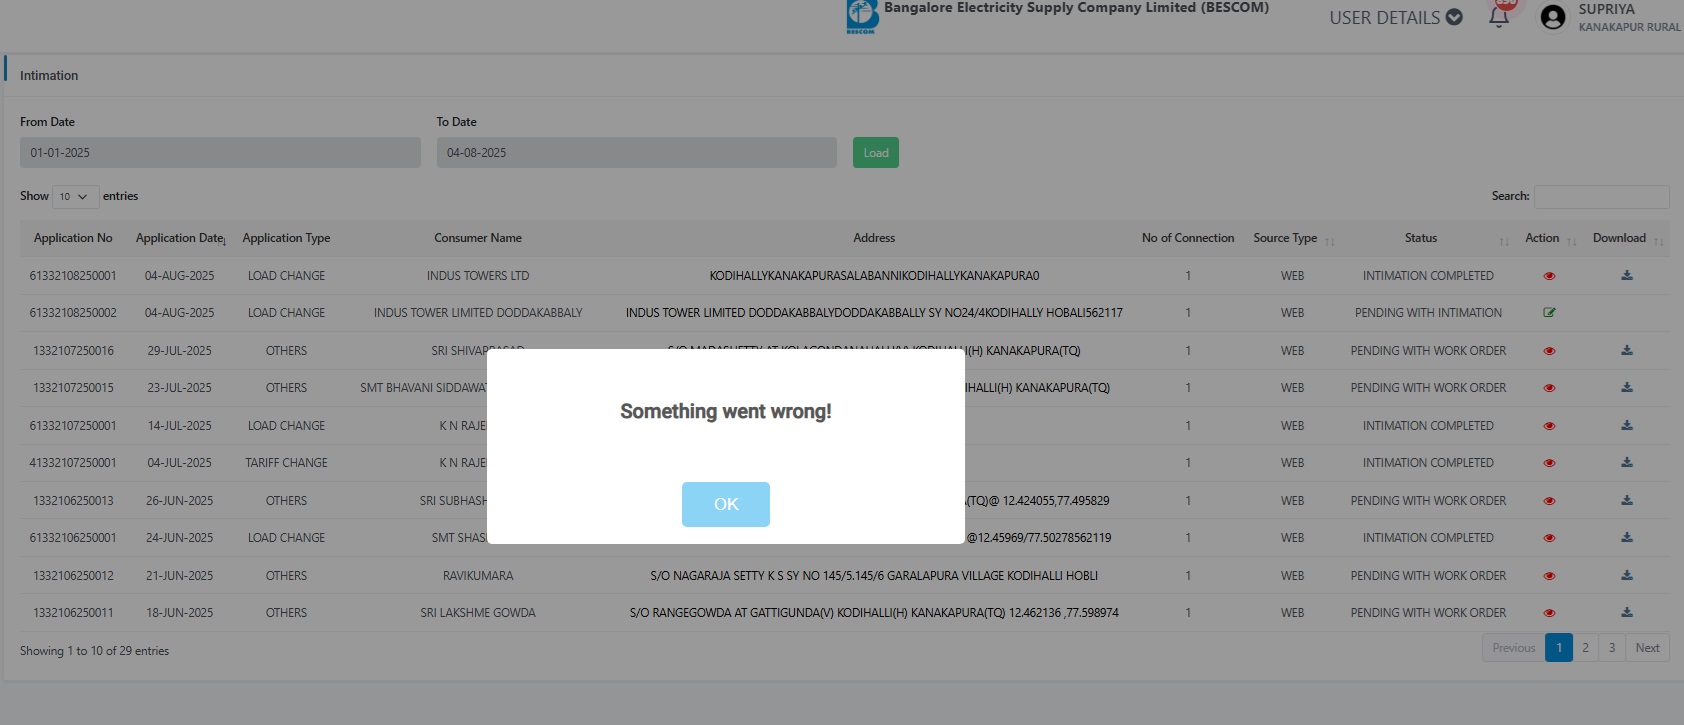Download file for application 1332107250016
This screenshot has width=1684, height=725.
click(x=1627, y=350)
